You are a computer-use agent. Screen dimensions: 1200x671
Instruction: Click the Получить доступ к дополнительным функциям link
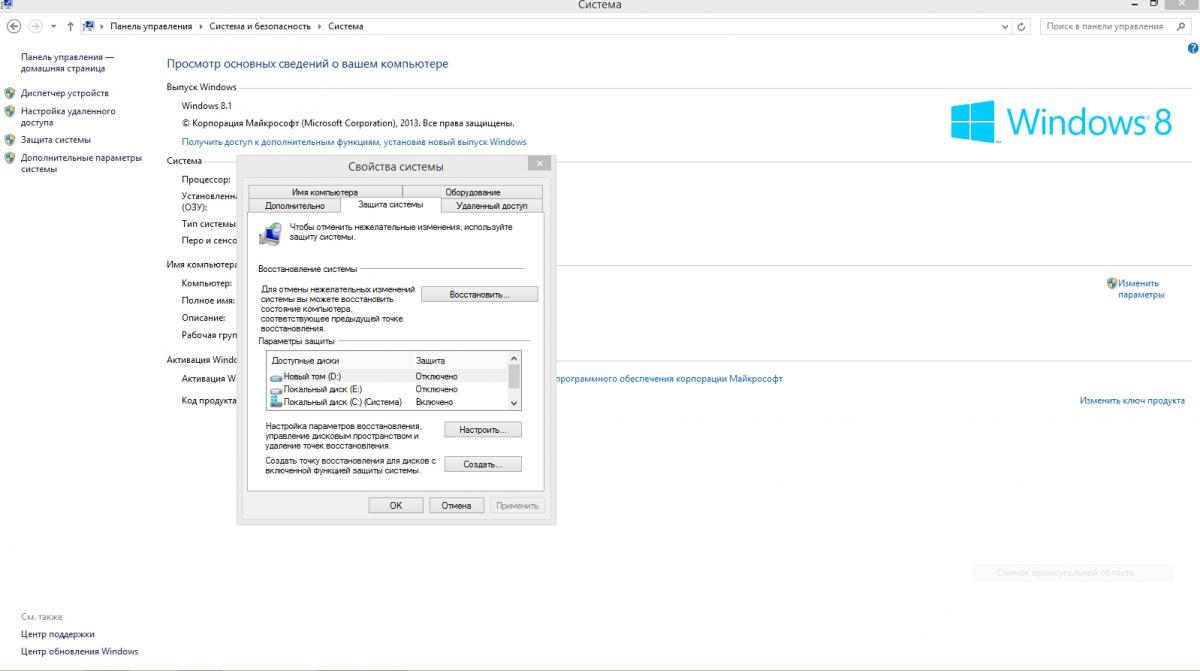click(354, 142)
